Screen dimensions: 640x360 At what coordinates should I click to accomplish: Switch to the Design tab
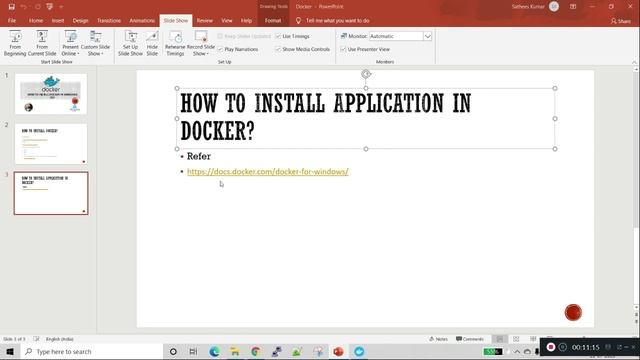pyautogui.click(x=80, y=20)
